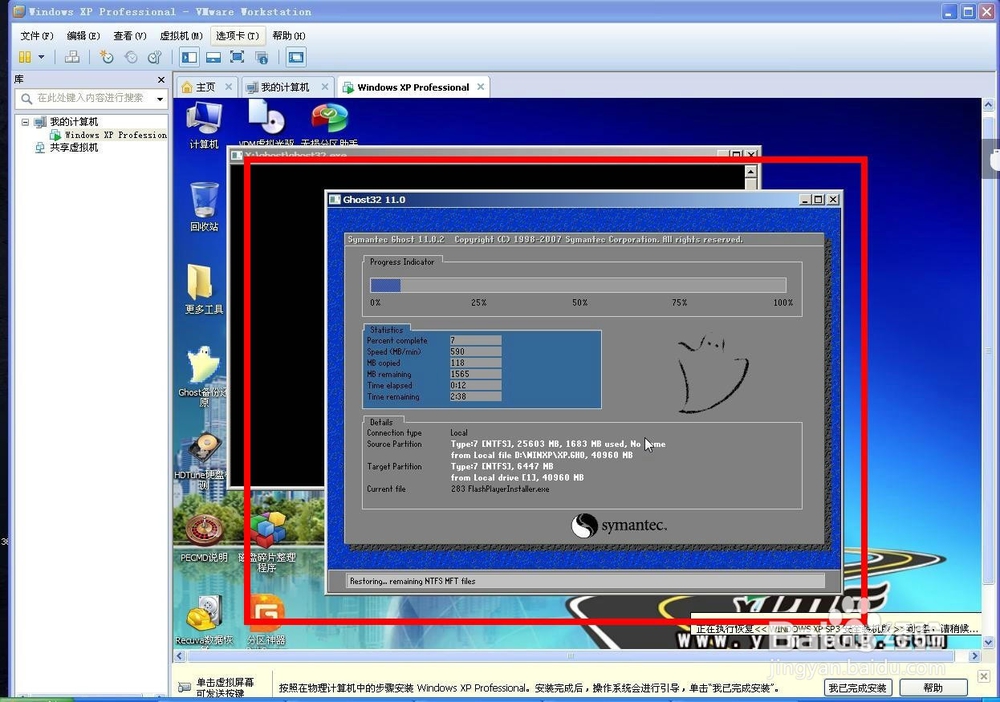Click the HDTune硬盘检测 desktop icon
The width and height of the screenshot is (1000, 702).
pyautogui.click(x=202, y=460)
